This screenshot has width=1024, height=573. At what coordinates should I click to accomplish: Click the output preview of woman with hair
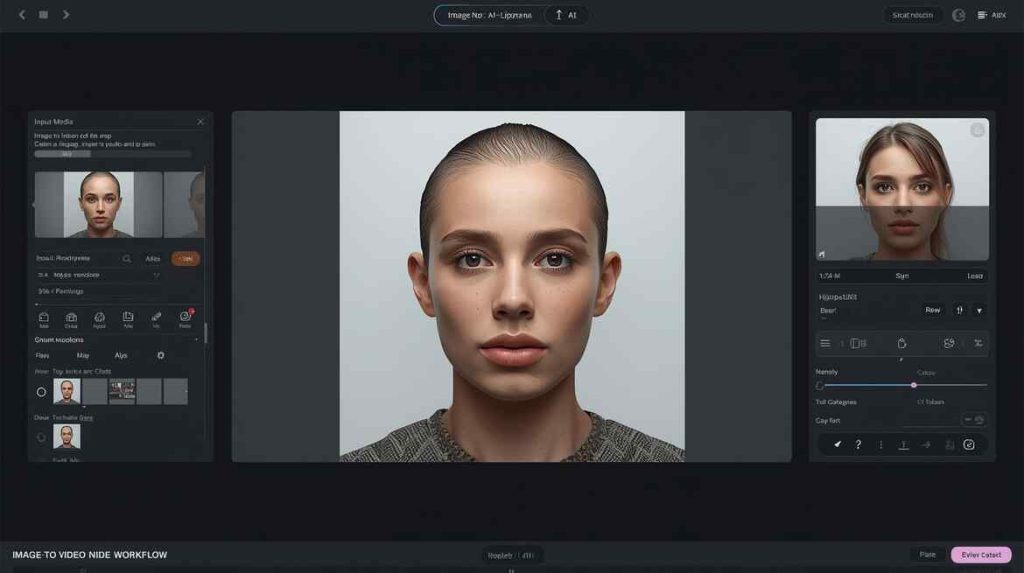[x=902, y=189]
